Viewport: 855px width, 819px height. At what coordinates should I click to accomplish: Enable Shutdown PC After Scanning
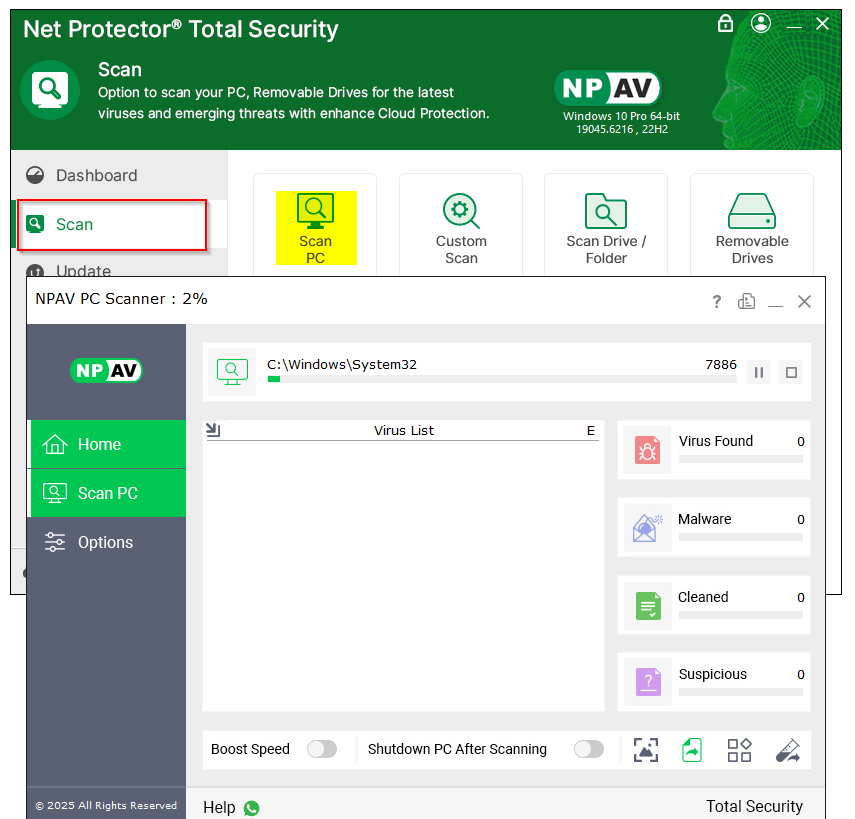(588, 749)
